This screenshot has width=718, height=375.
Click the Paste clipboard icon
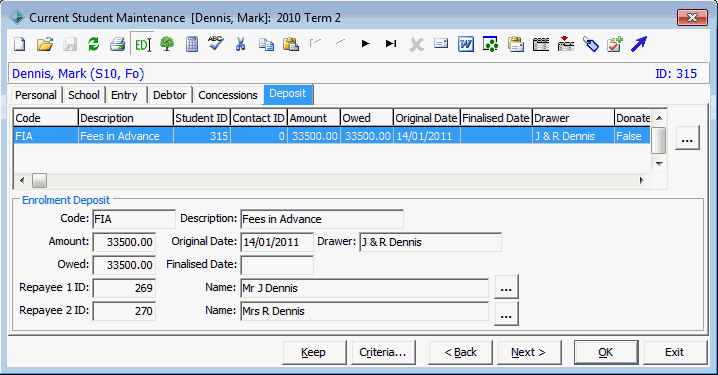coord(291,44)
